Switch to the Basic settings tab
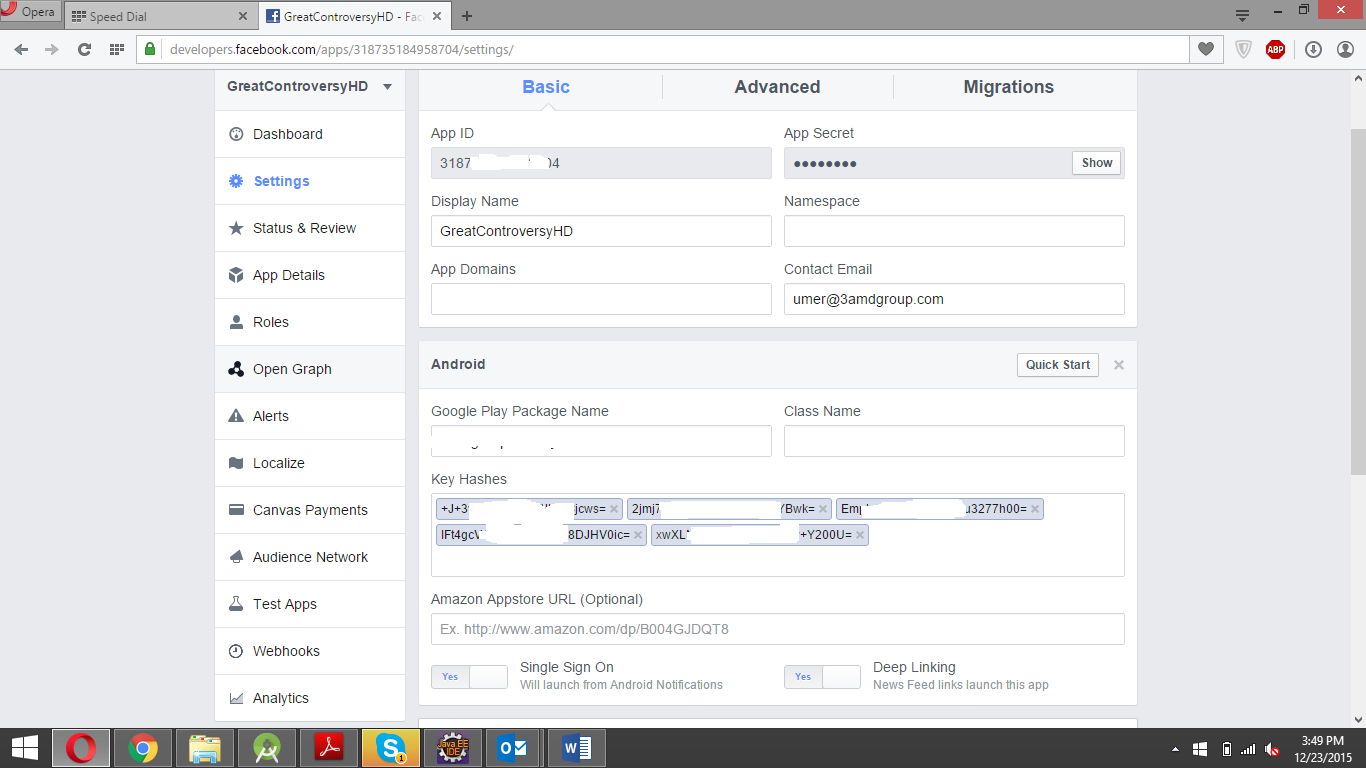This screenshot has width=1366, height=768. [546, 87]
